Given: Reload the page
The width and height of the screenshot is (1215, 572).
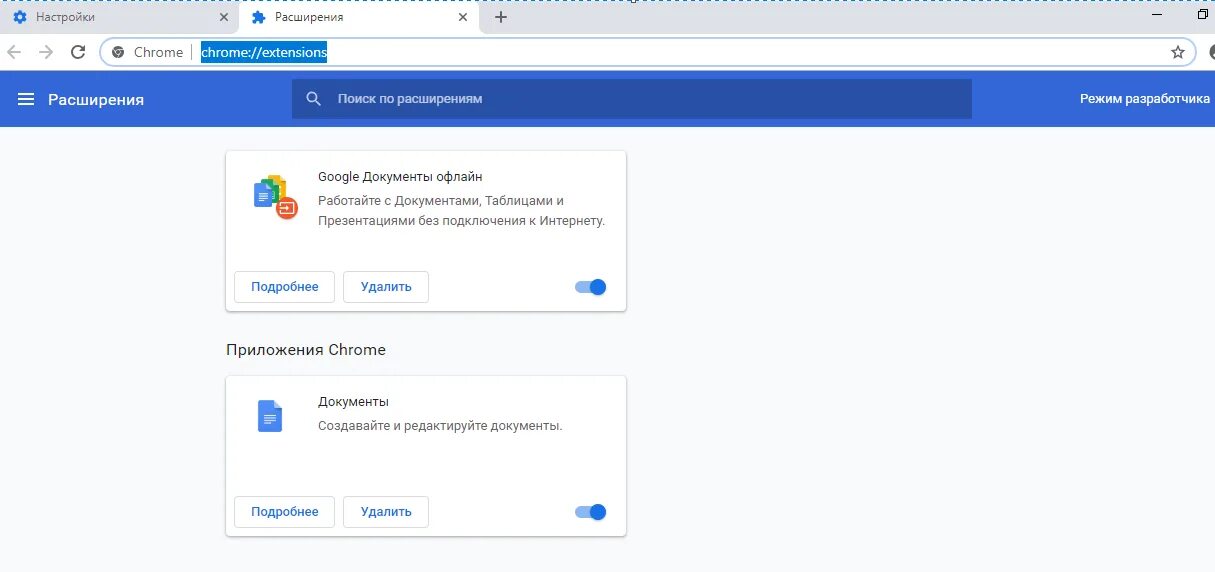Looking at the screenshot, I should click(x=78, y=52).
